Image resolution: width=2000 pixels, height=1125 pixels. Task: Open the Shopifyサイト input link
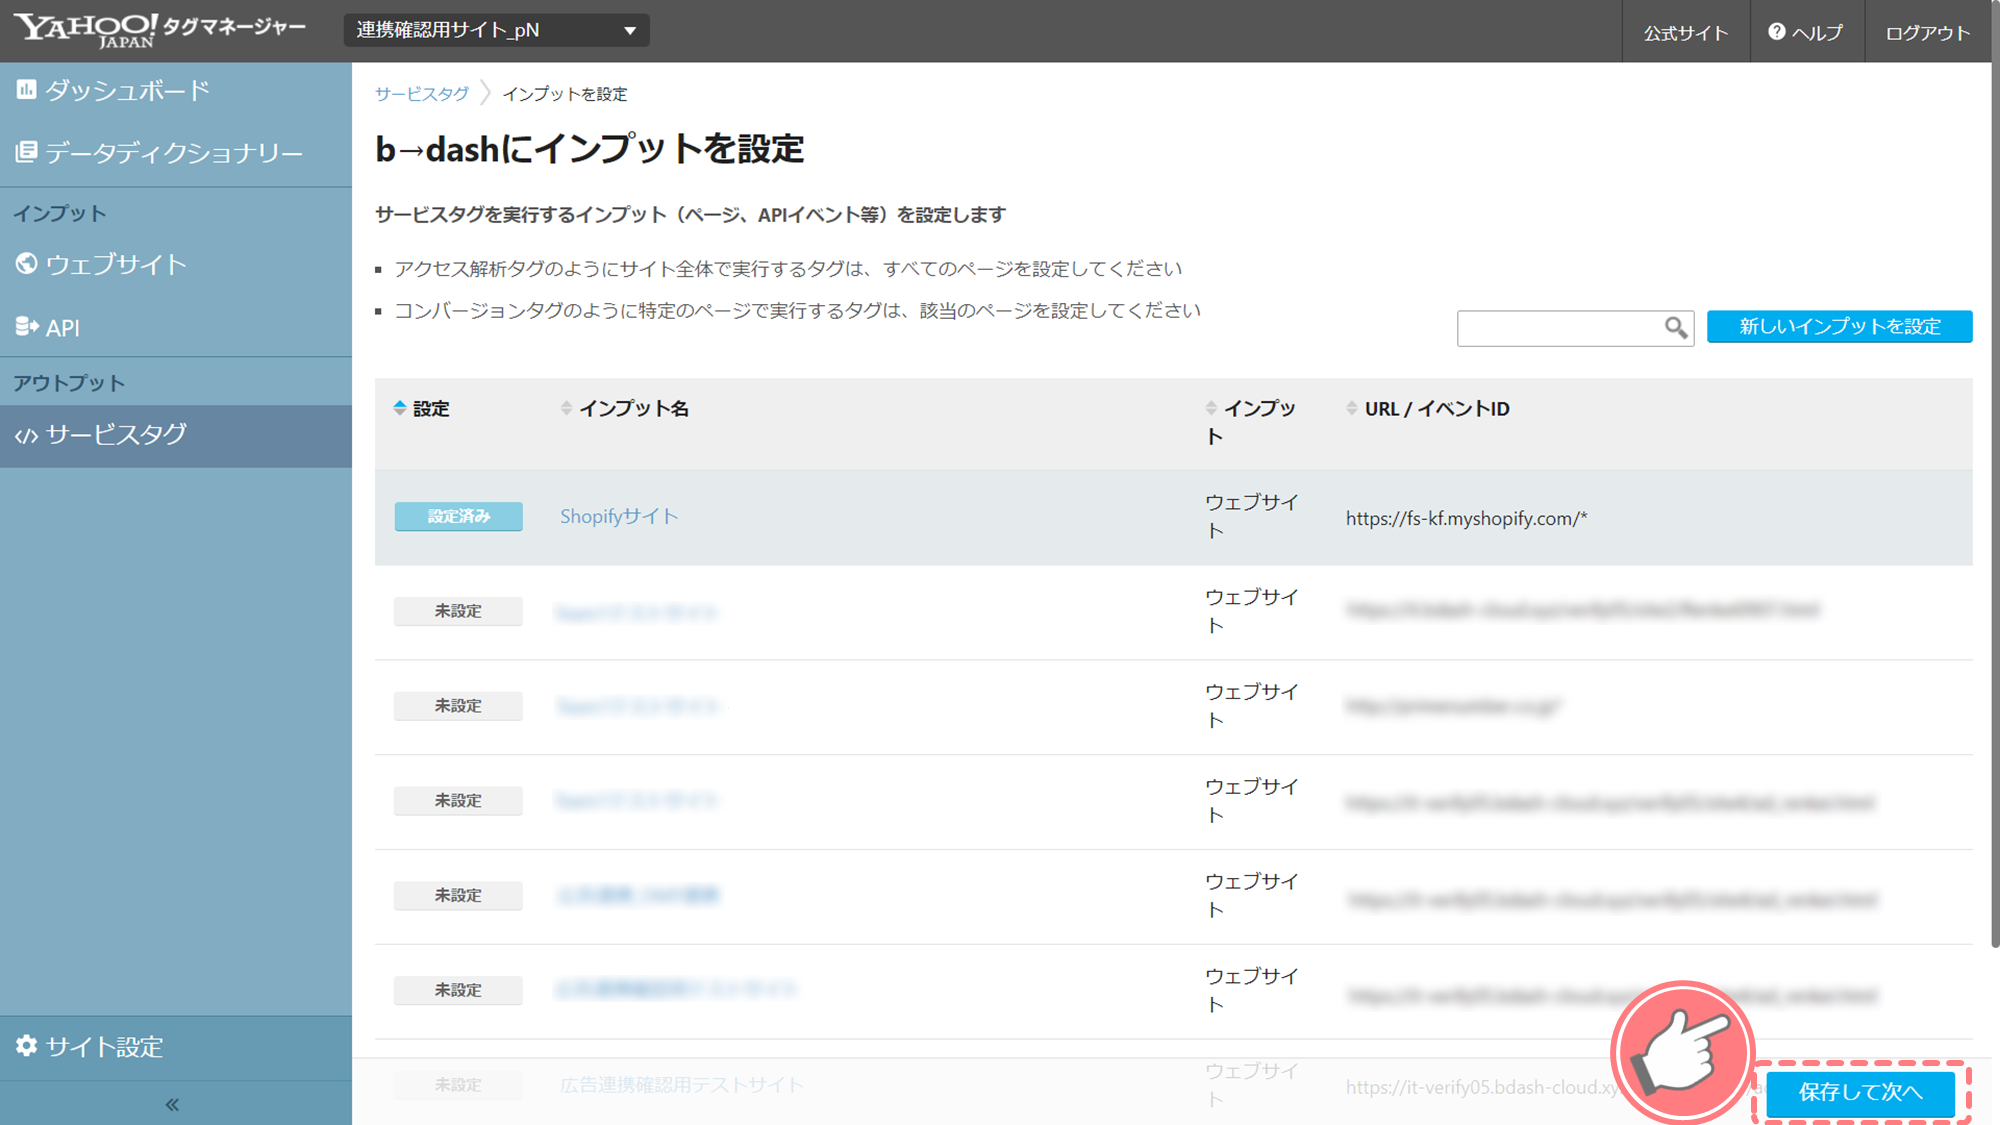coord(619,517)
